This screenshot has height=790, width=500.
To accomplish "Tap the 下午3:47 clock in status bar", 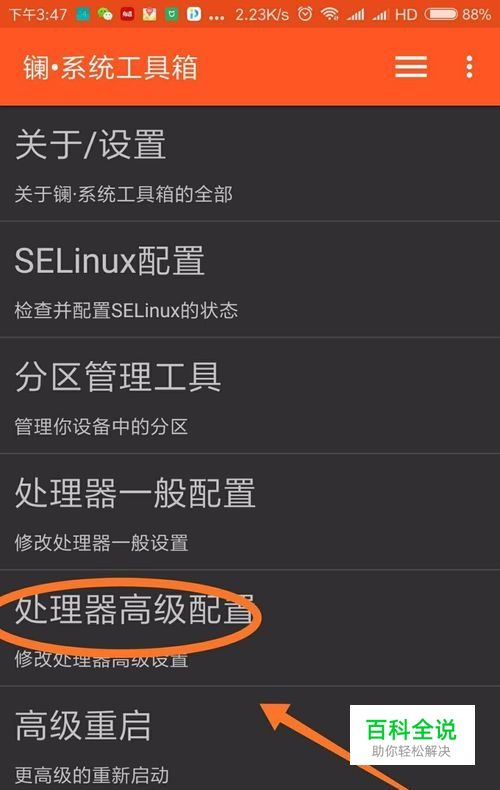I will click(x=38, y=14).
